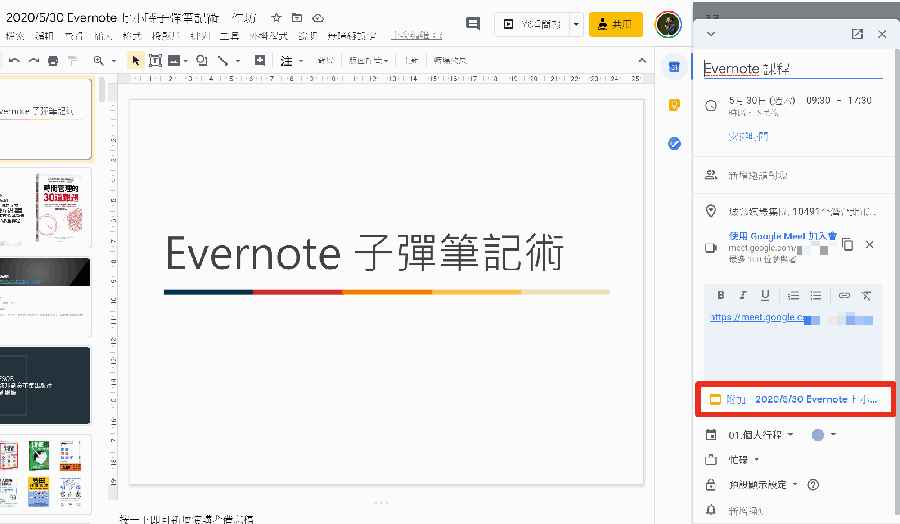Screen dimensions: 900x524
Task: Apply italic in event description
Action: [743, 295]
